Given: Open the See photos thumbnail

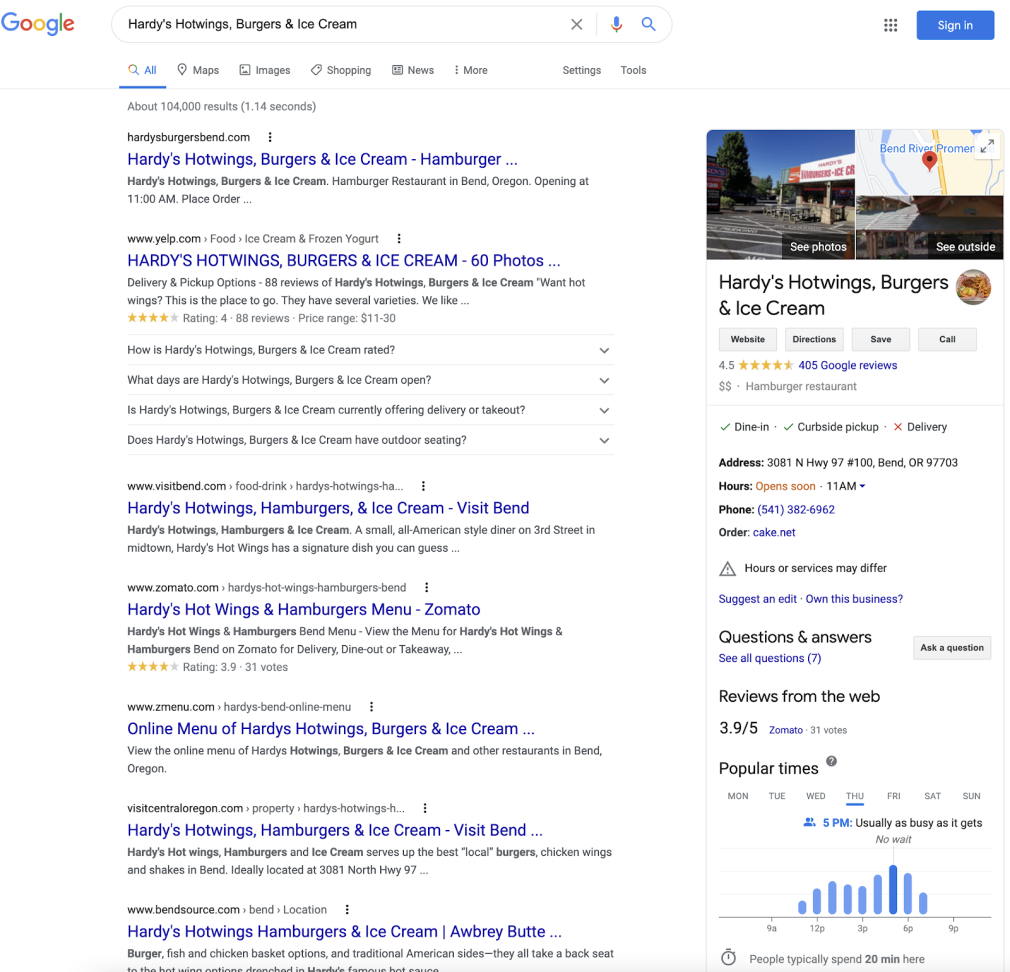Looking at the screenshot, I should (781, 195).
